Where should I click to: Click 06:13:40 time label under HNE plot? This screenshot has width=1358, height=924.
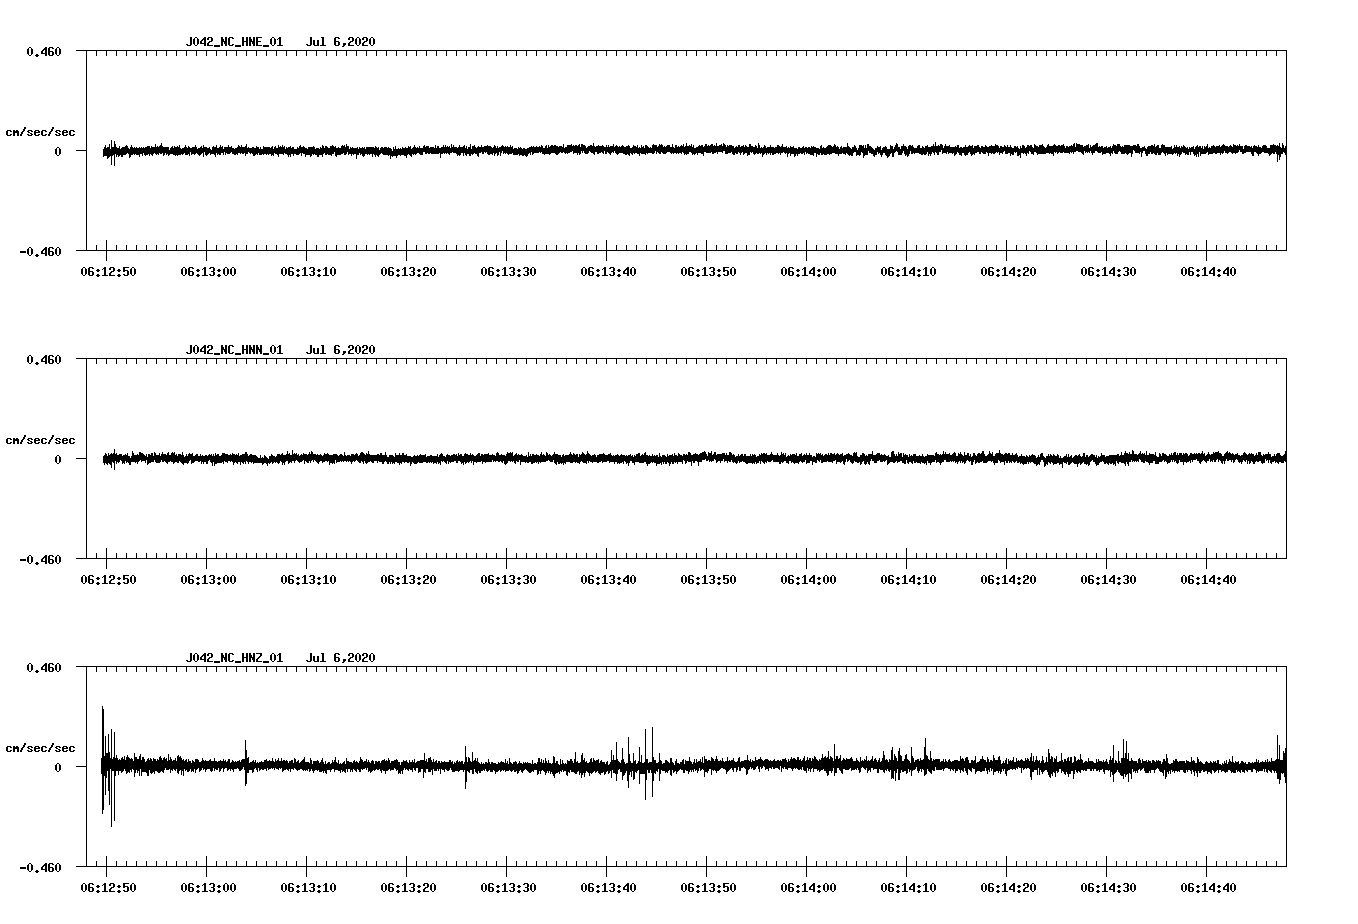tap(608, 272)
